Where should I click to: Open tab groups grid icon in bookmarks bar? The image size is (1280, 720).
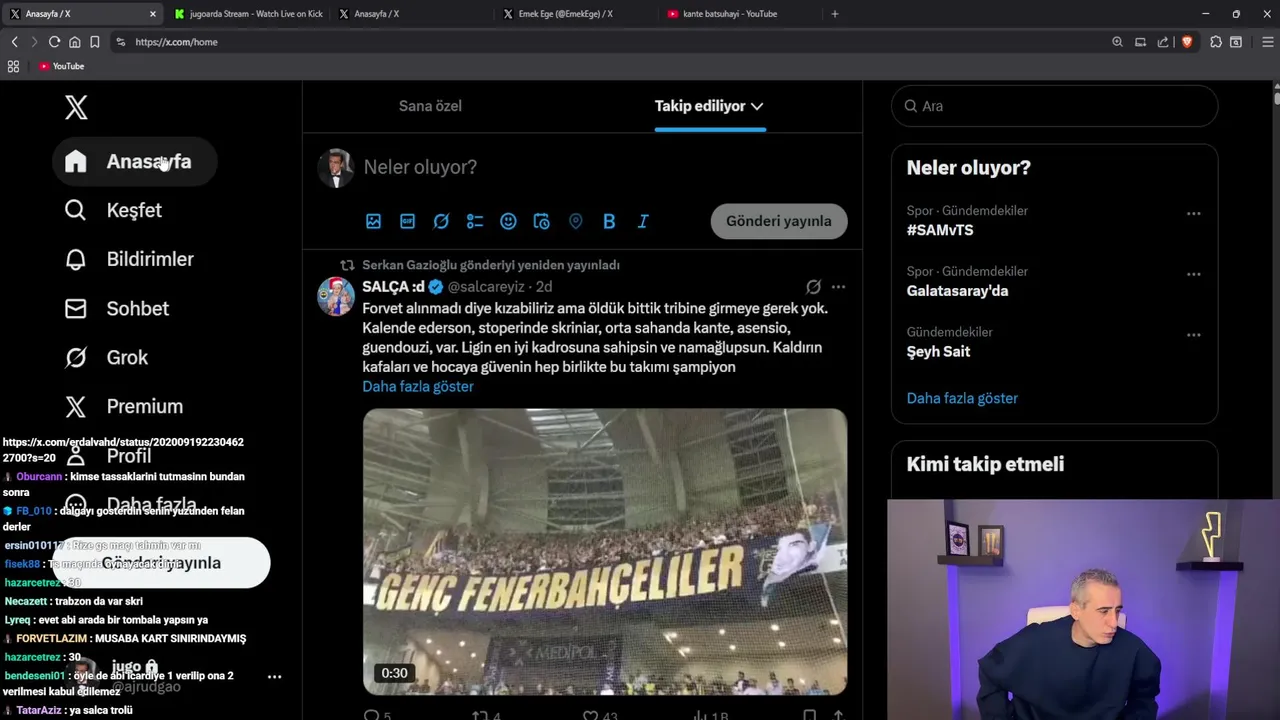tap(13, 66)
